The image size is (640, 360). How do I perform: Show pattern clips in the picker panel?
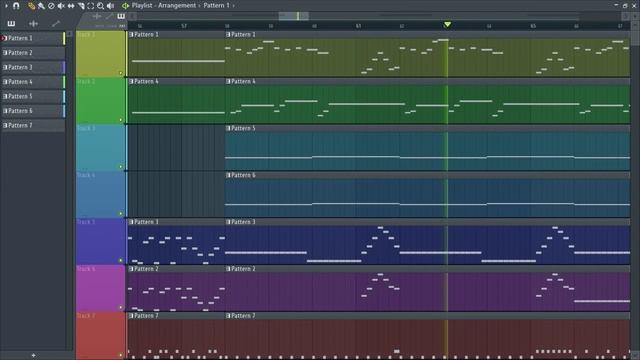(11, 24)
